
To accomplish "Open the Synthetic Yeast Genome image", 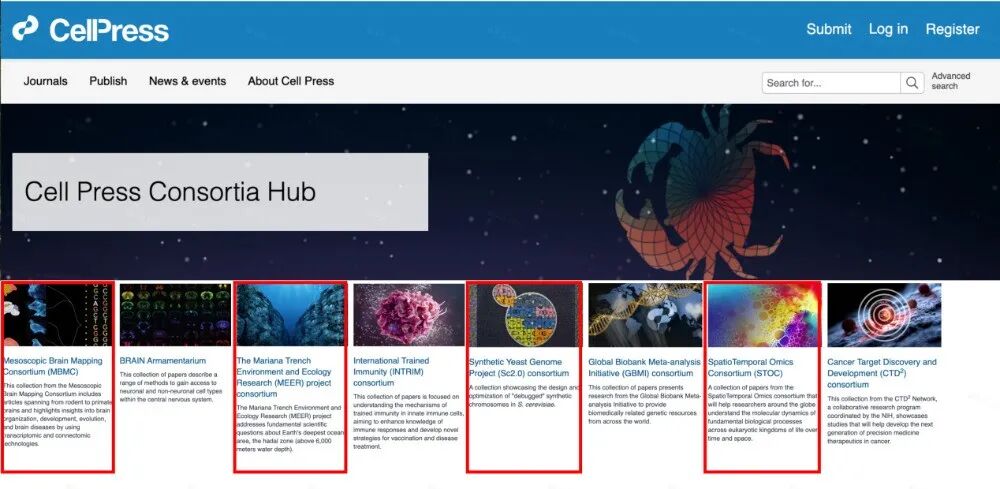I will point(524,315).
